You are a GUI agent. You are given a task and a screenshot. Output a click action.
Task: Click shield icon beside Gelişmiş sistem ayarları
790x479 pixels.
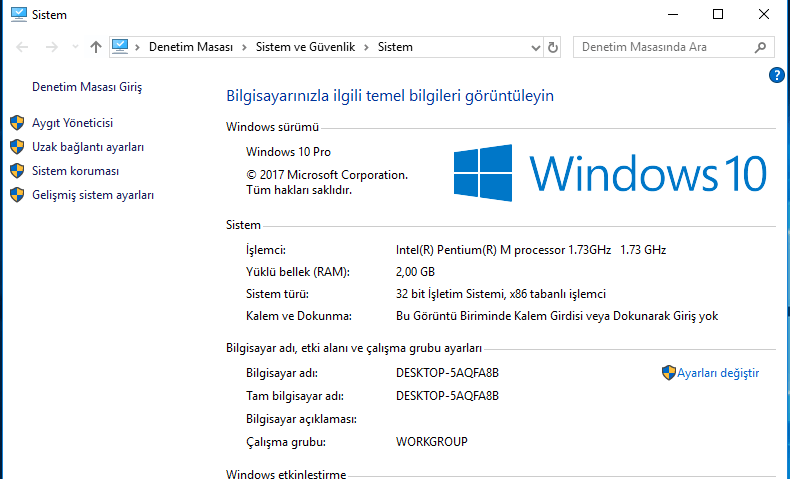point(17,195)
